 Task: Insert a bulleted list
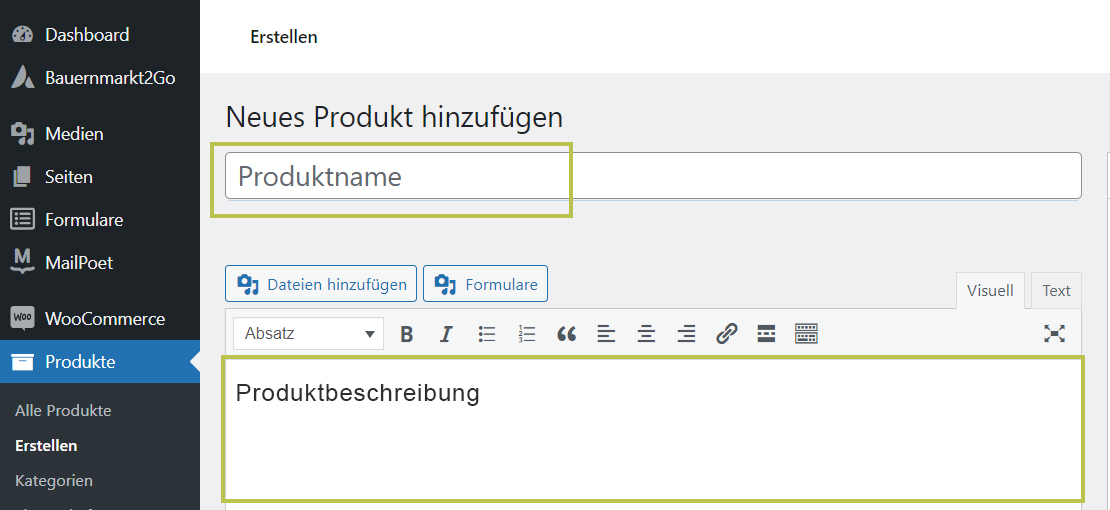pos(486,334)
